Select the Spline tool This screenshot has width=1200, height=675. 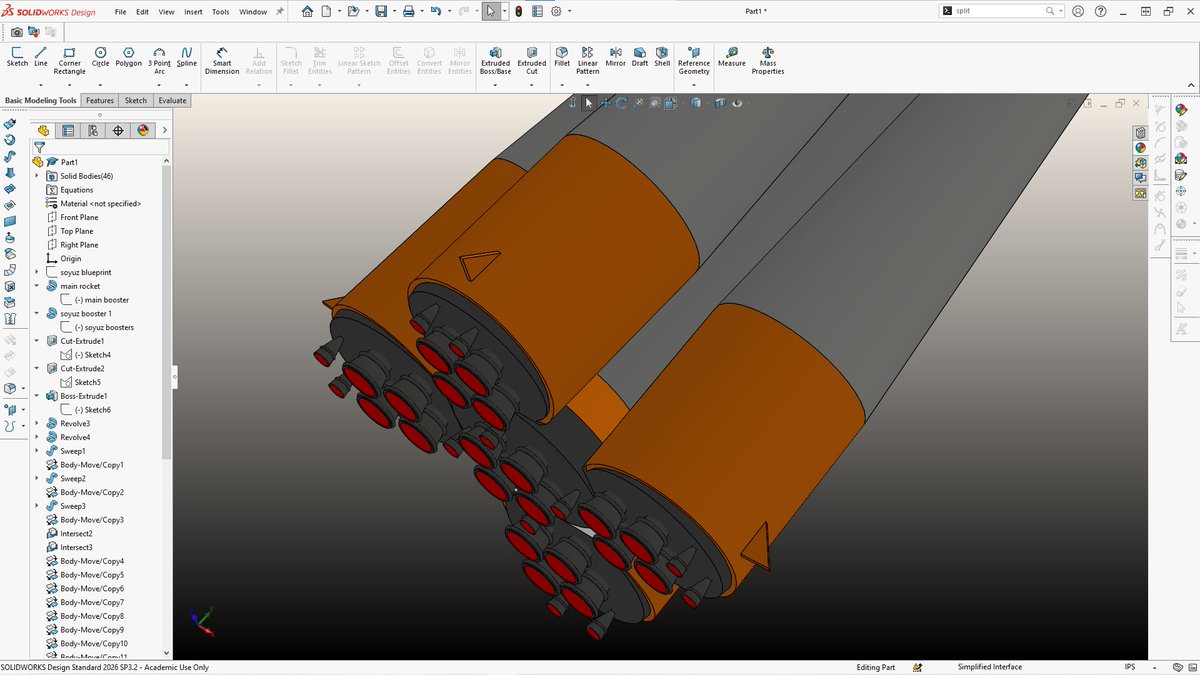pyautogui.click(x=187, y=57)
